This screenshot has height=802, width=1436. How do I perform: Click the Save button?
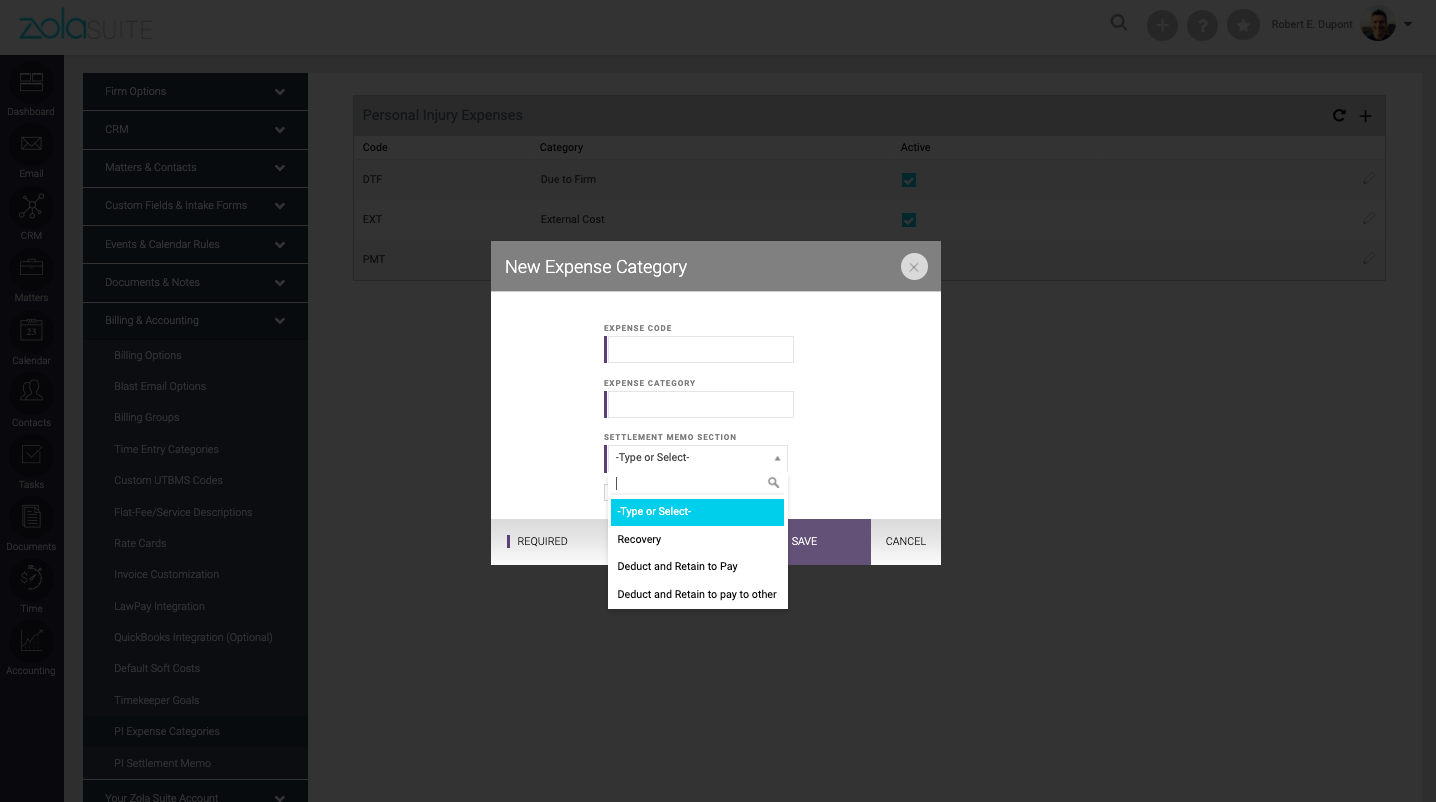pyautogui.click(x=829, y=542)
